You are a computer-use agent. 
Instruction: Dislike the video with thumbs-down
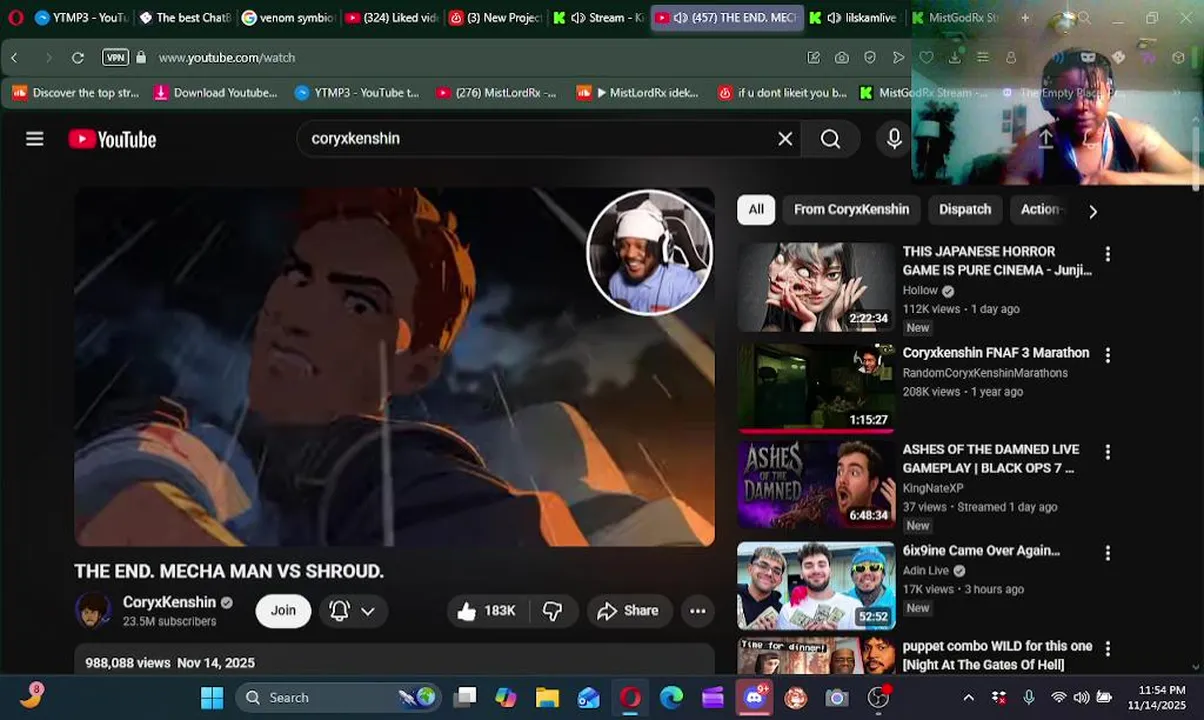(x=552, y=611)
